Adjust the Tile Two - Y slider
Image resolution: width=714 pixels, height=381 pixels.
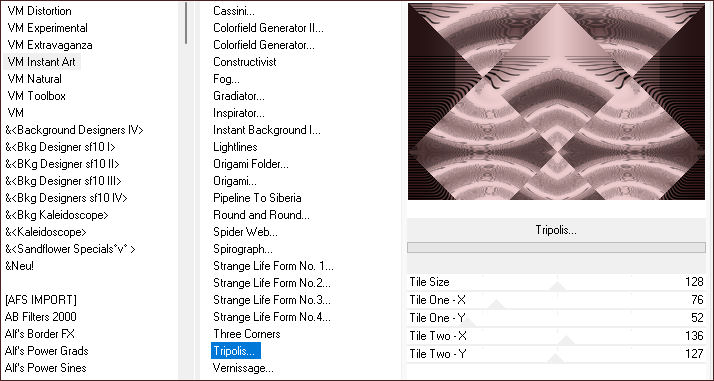[x=556, y=354]
